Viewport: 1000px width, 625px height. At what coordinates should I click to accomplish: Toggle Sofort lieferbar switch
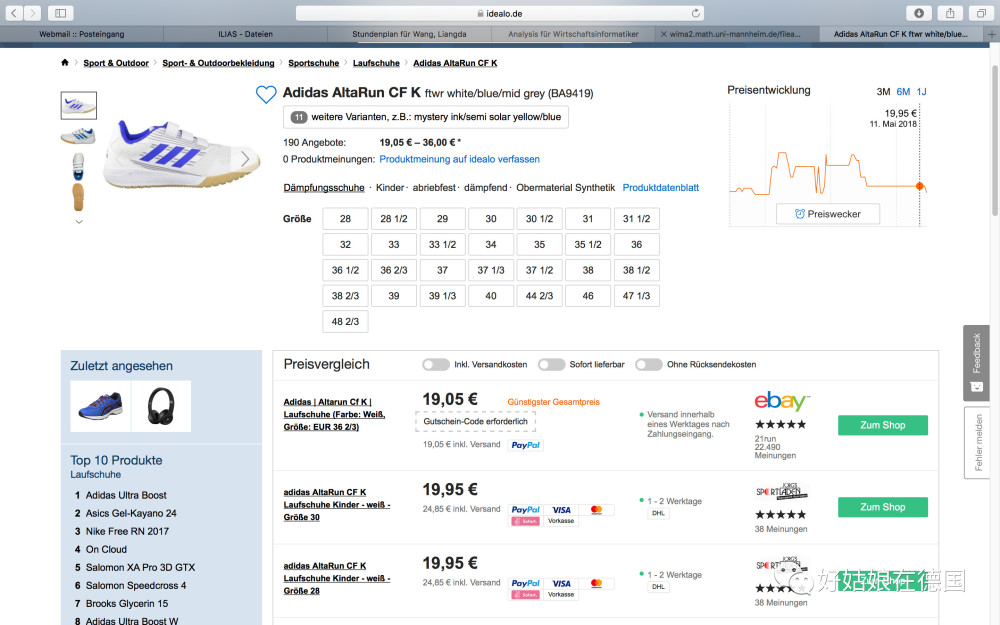point(551,364)
